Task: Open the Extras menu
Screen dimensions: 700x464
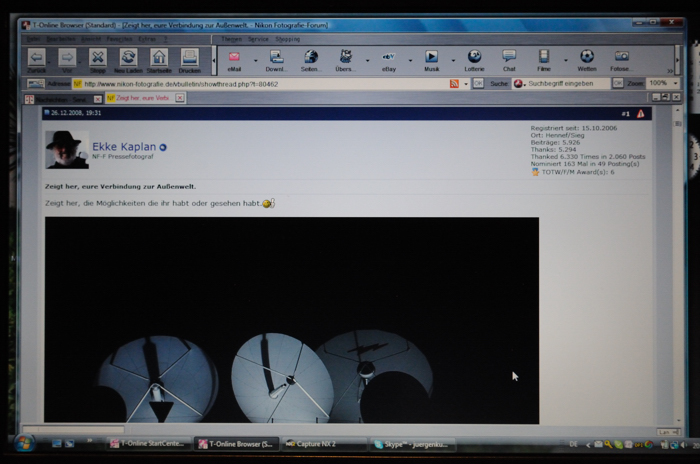Action: coord(147,39)
